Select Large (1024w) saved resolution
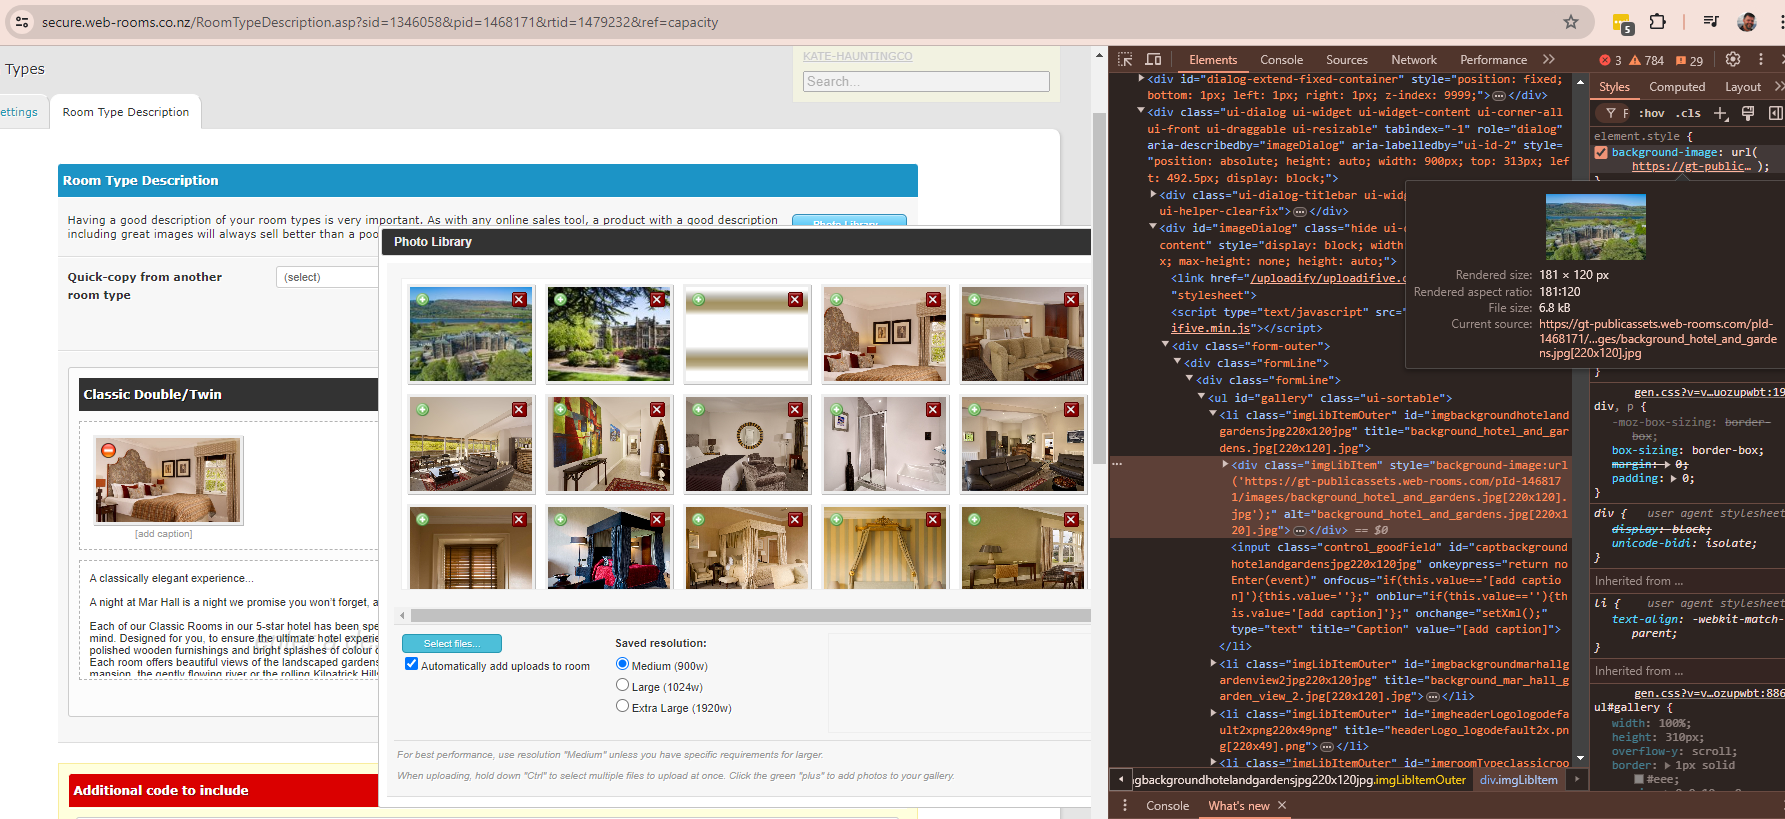 (622, 685)
